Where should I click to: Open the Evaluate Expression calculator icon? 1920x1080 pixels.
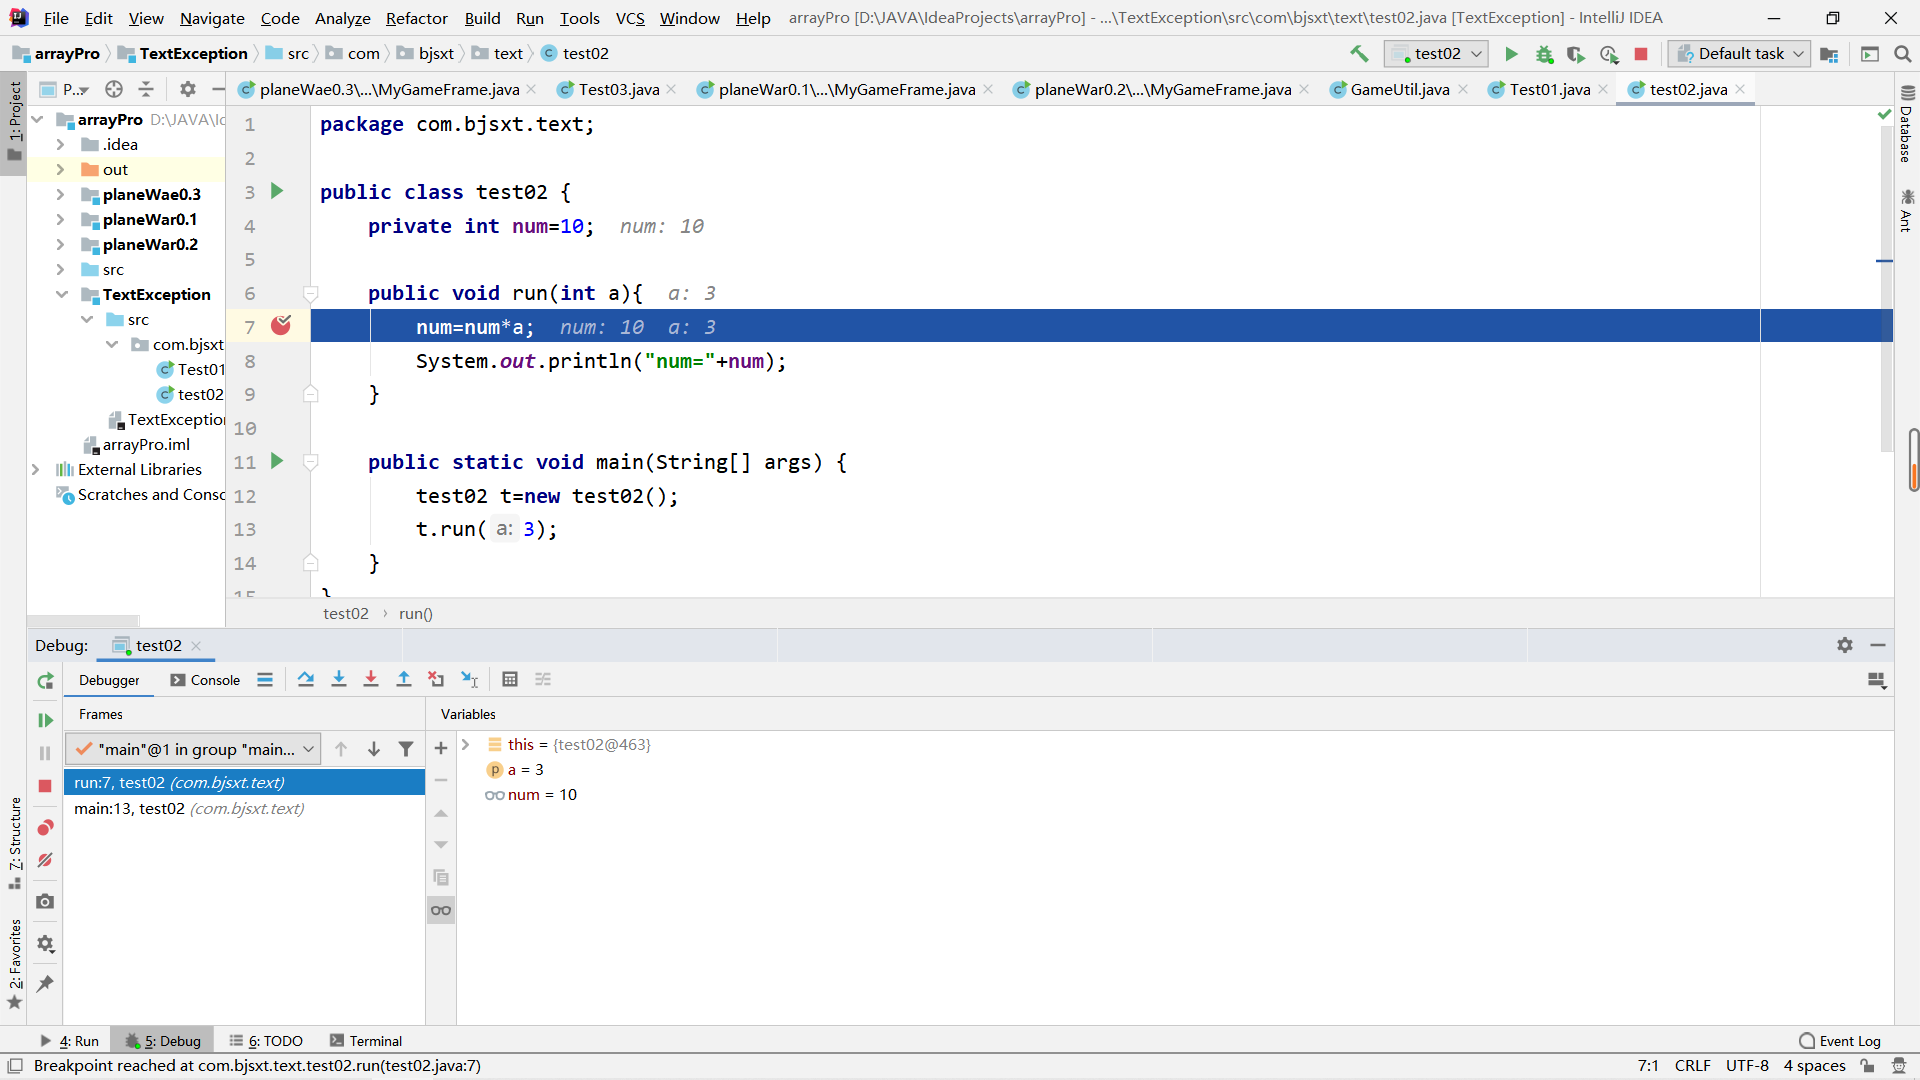tap(509, 679)
